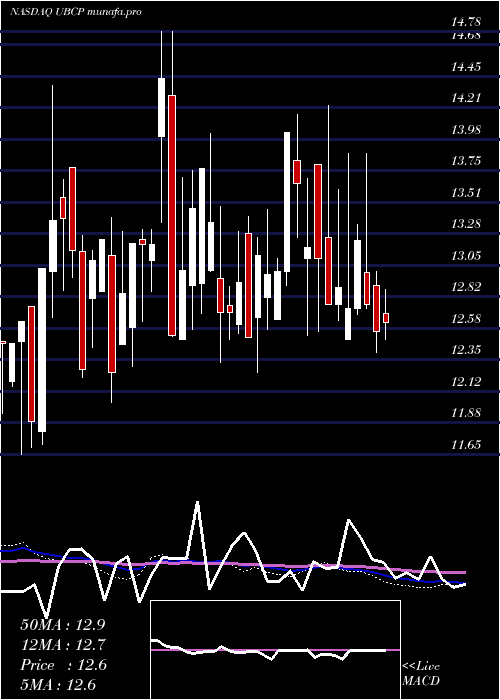Click the 12.82 price axis label

(x=466, y=287)
